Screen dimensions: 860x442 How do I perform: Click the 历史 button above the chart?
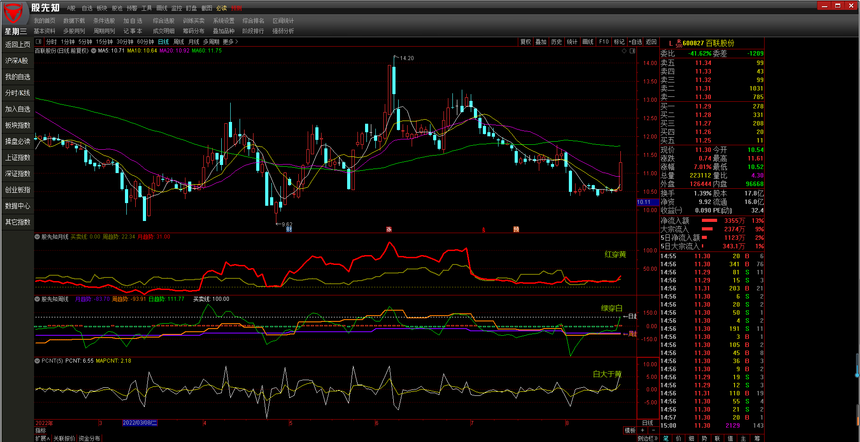(557, 42)
